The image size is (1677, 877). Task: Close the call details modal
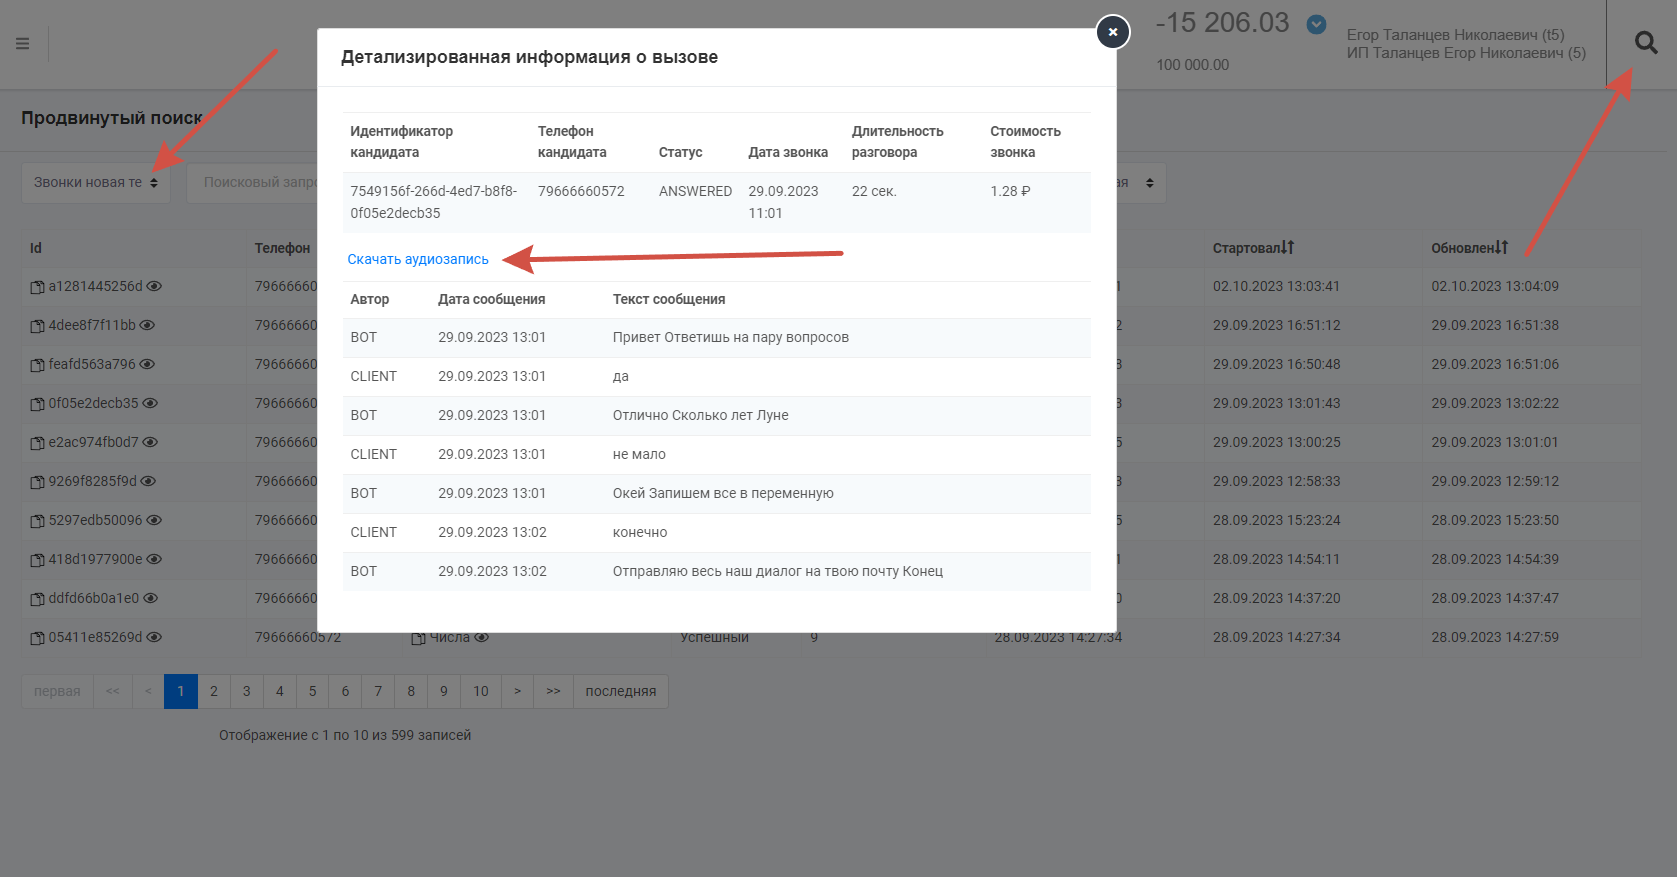(1112, 32)
